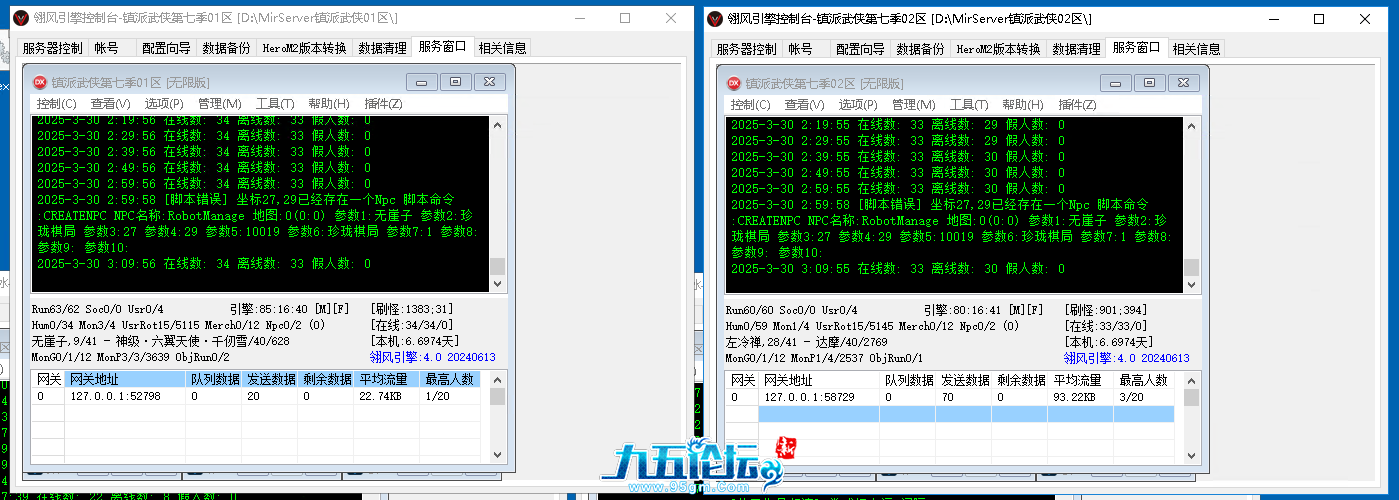Open 相关信息 tab in 02区 console
Image resolution: width=1399 pixels, height=500 pixels.
tap(1197, 49)
